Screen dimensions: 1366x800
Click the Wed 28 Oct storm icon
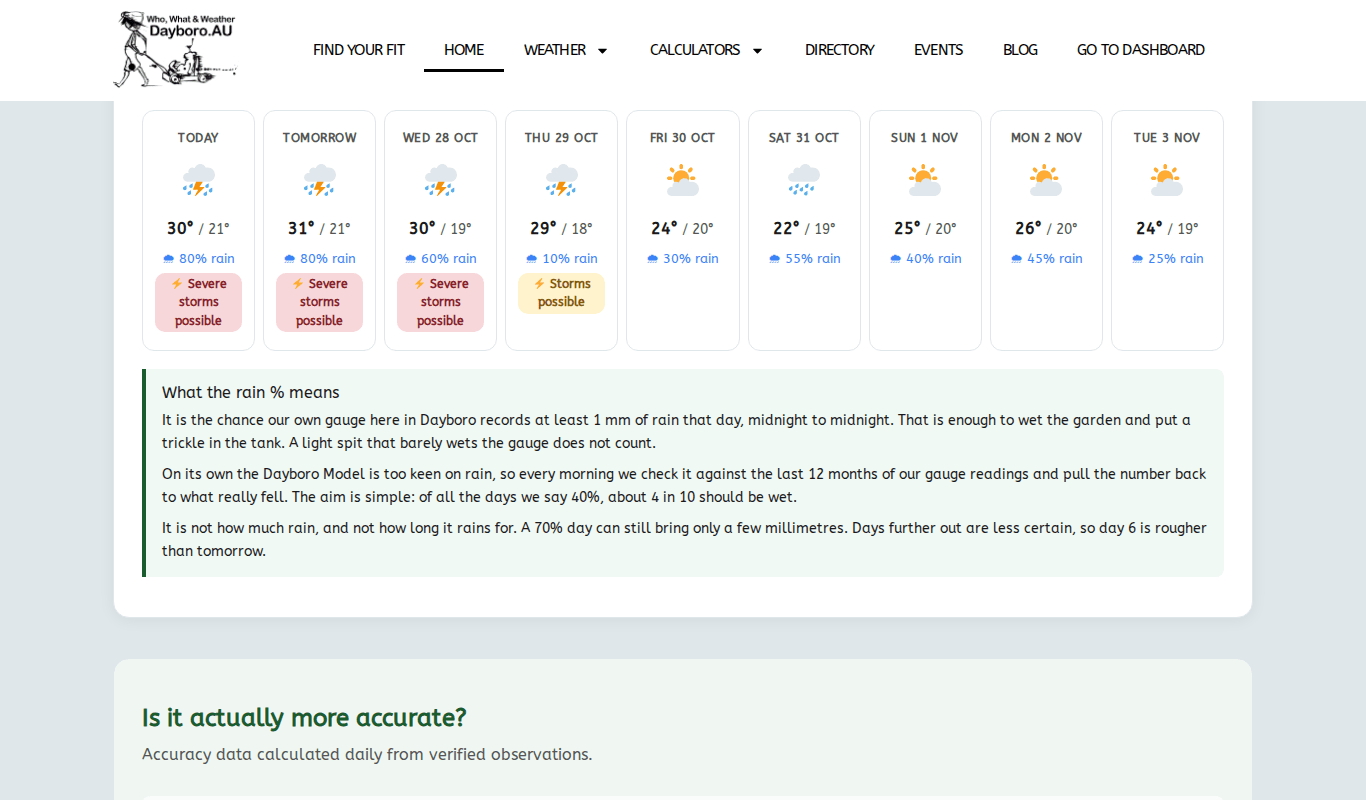click(x=440, y=181)
